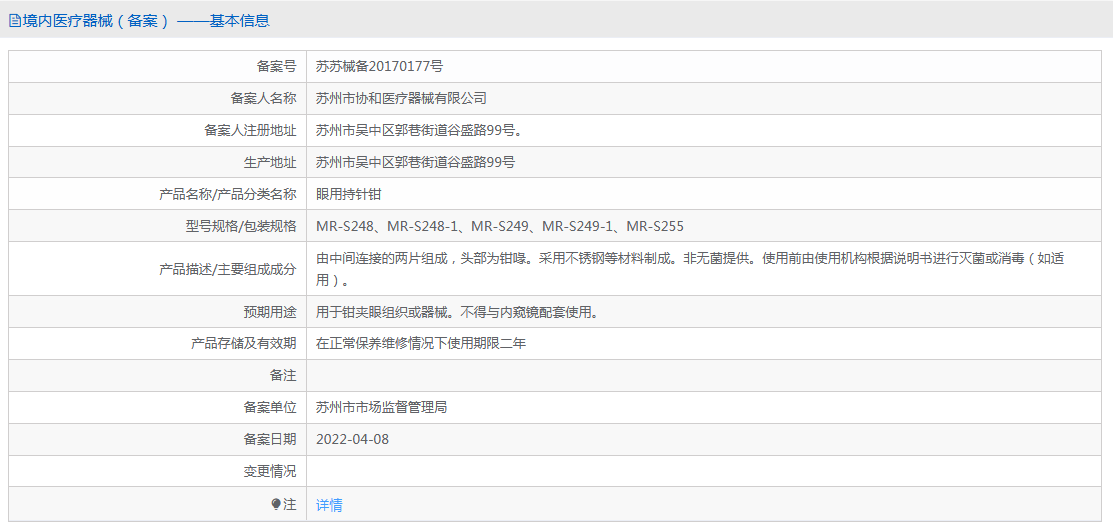This screenshot has width=1113, height=531.
Task: Click the 备案日期 label
Action: click(x=270, y=439)
